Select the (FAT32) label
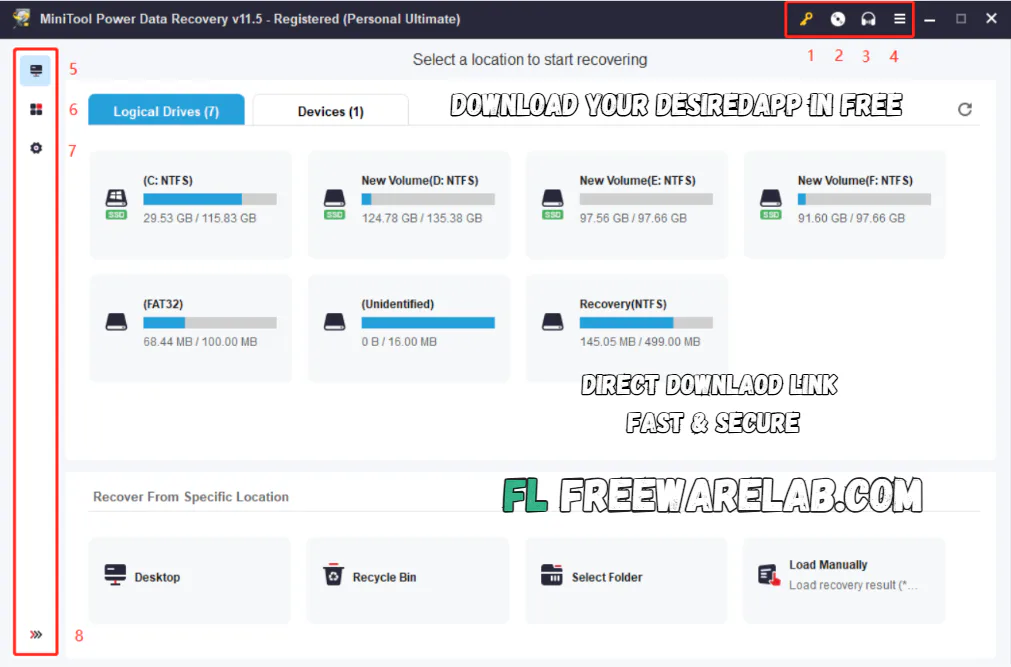1011x667 pixels. (163, 304)
